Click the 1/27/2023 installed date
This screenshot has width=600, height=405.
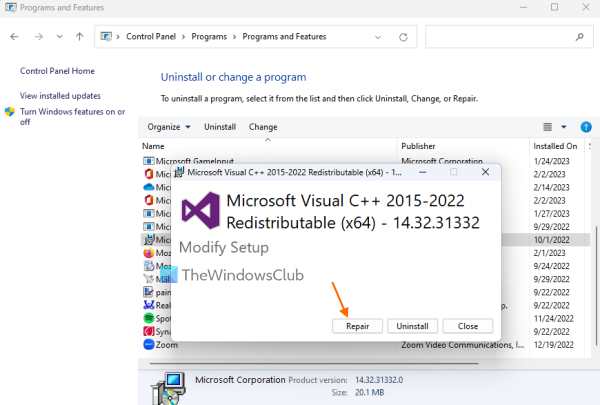point(551,213)
